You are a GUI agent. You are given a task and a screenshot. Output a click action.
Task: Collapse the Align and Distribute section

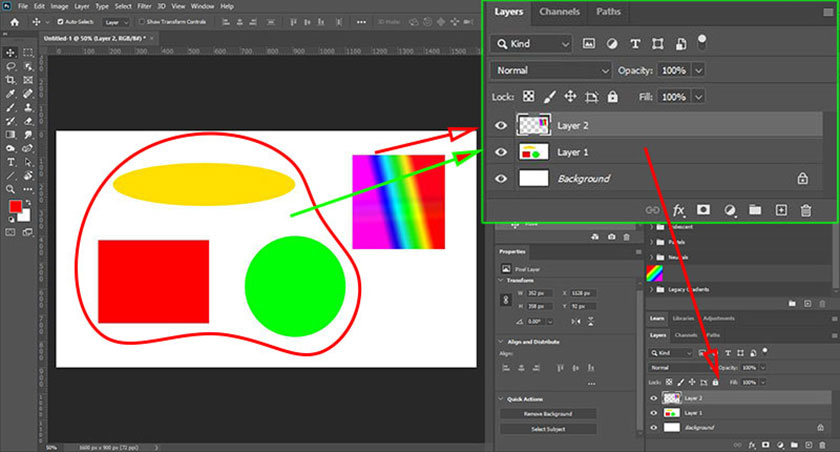pyautogui.click(x=501, y=342)
